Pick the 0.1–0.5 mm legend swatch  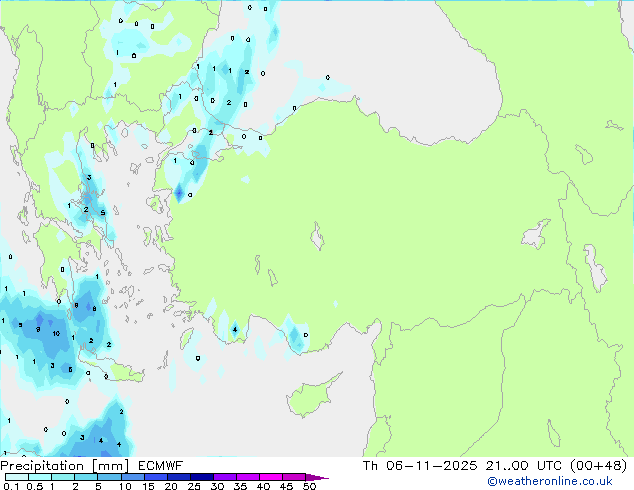(17, 477)
